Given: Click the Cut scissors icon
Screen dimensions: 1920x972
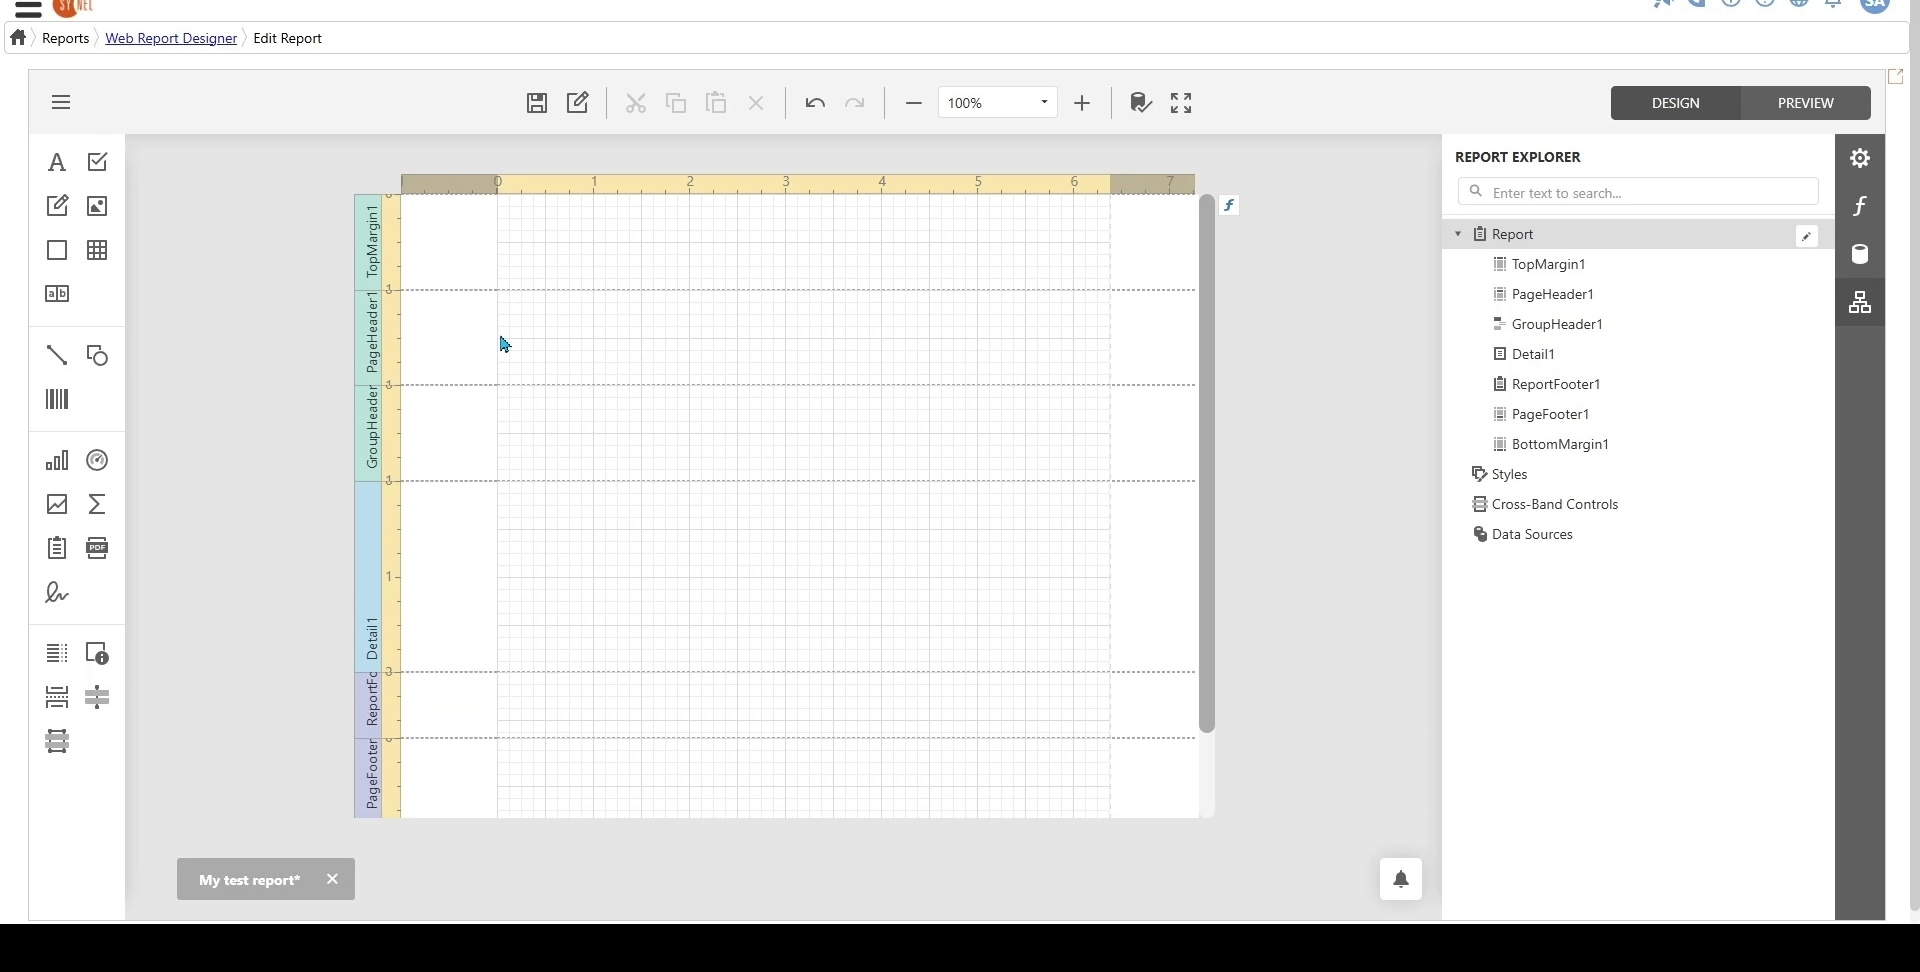Looking at the screenshot, I should click(x=636, y=103).
